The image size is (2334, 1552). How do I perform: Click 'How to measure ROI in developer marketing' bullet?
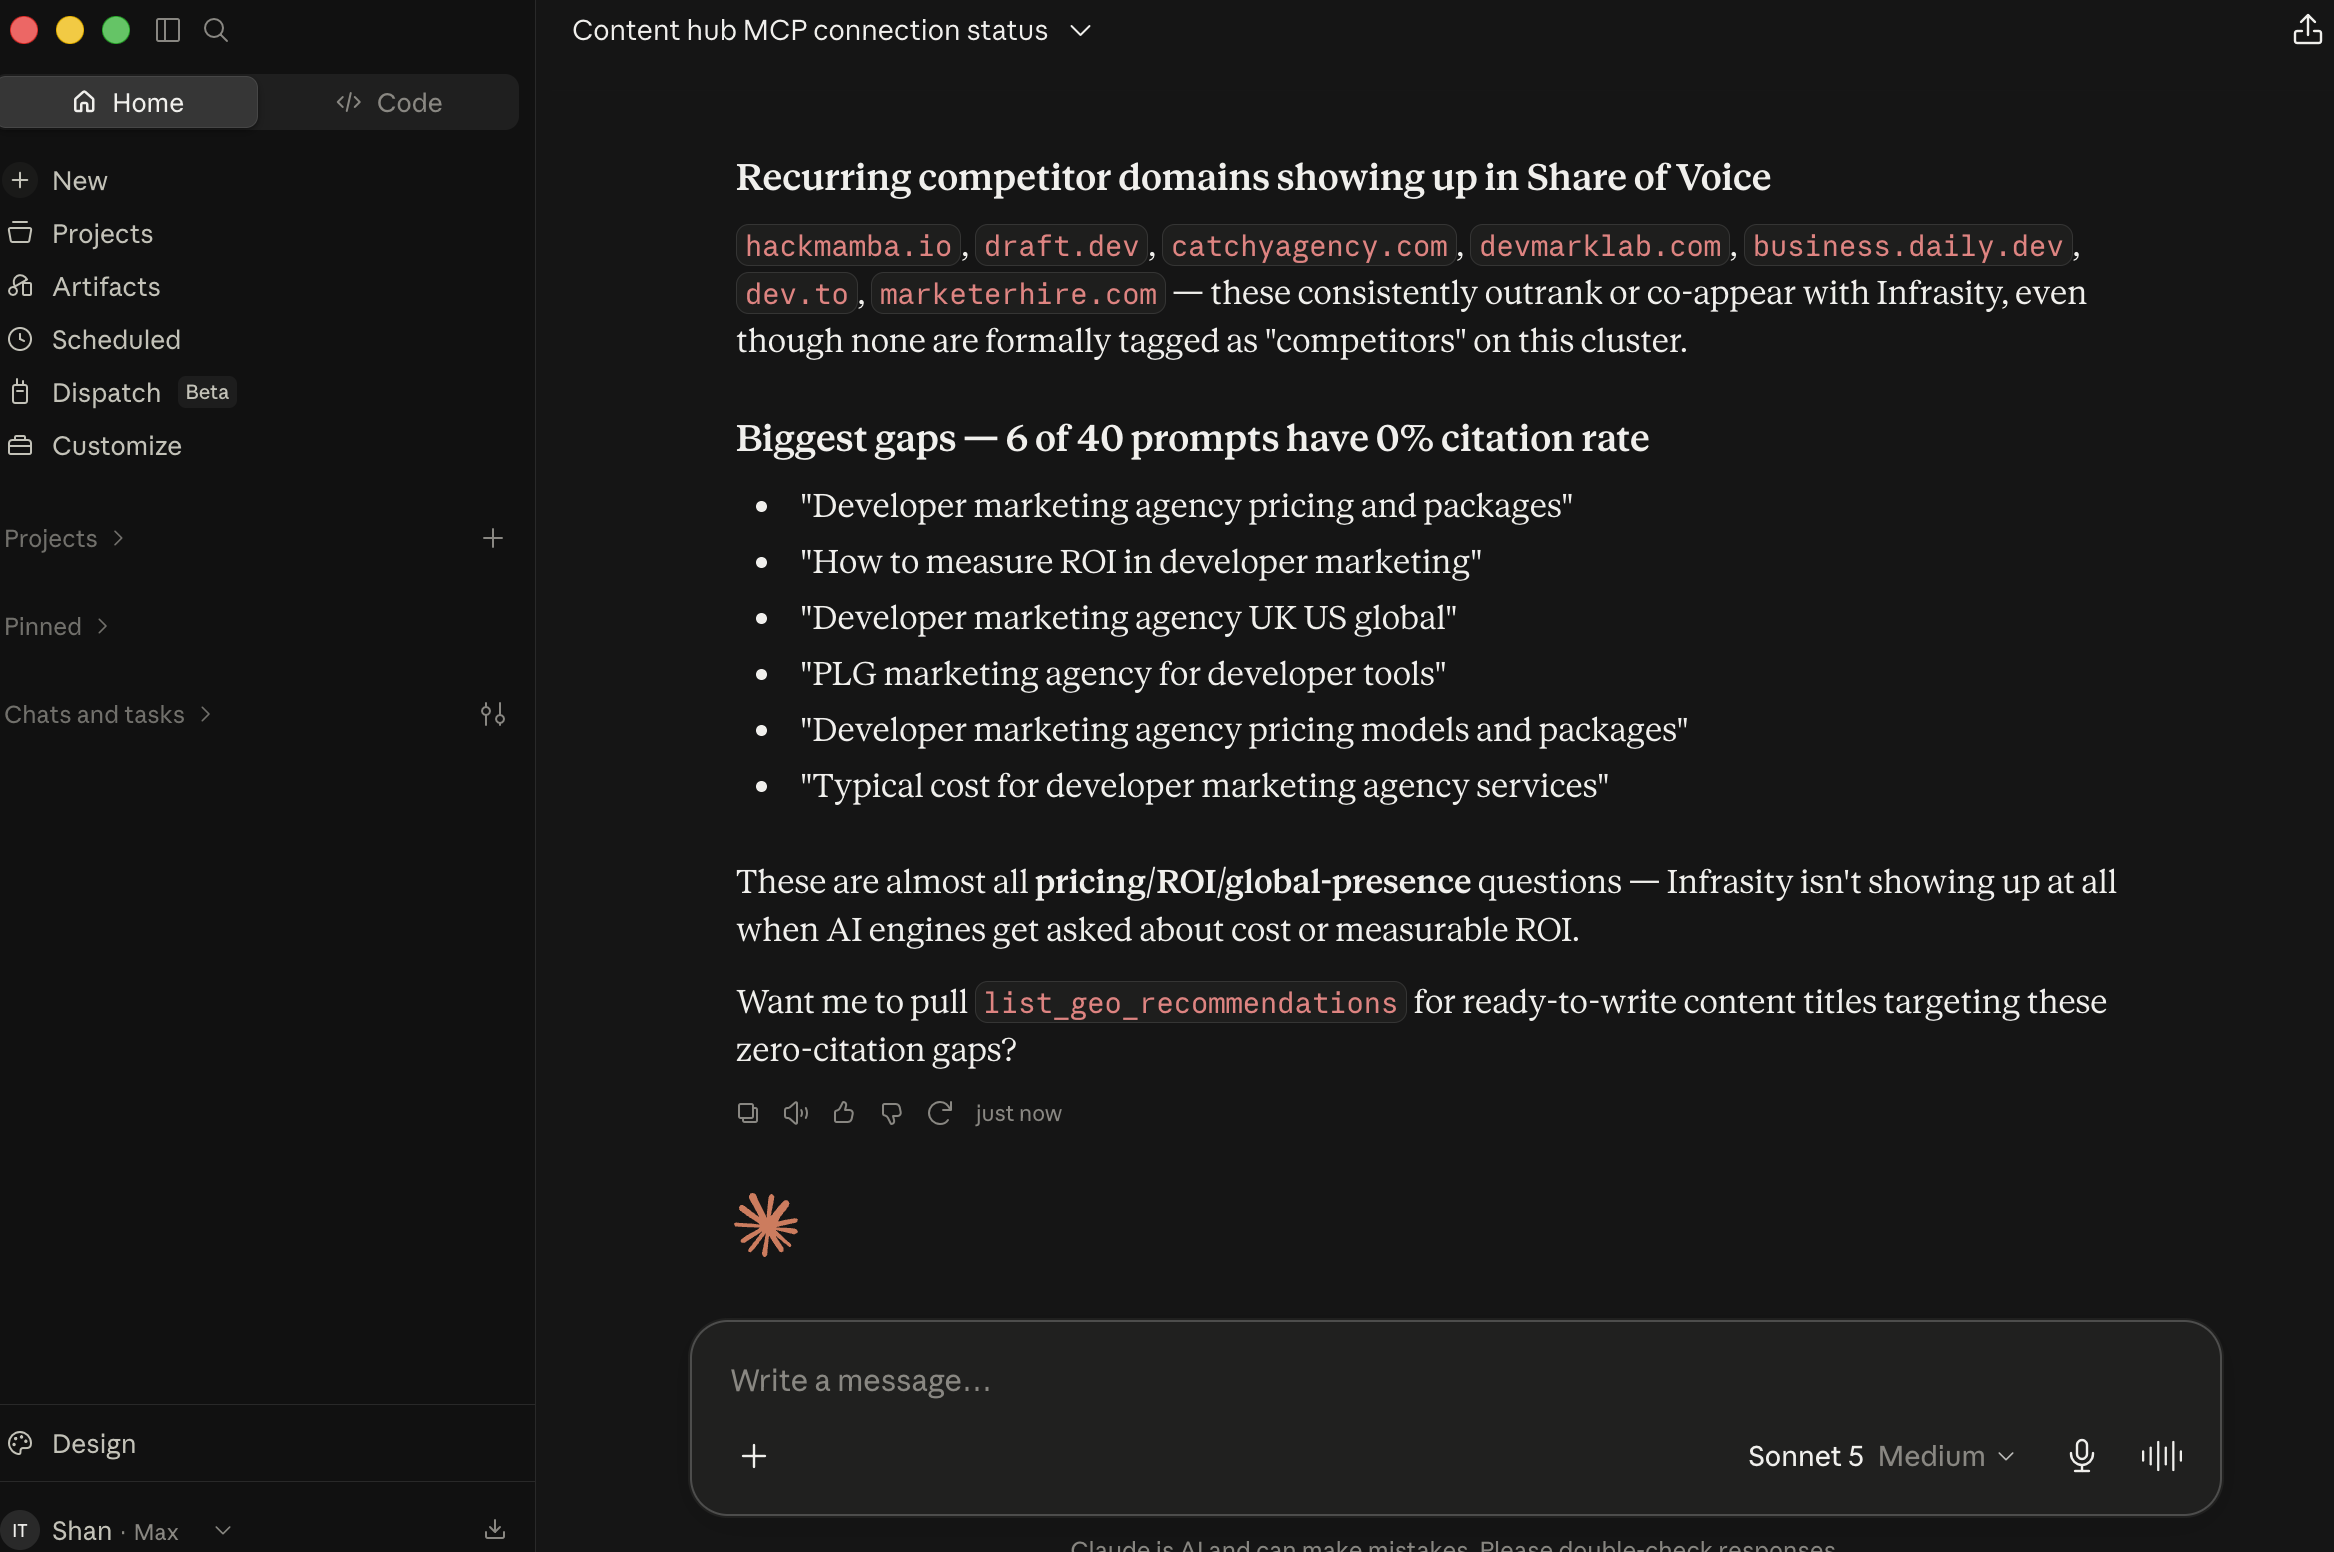click(1140, 561)
